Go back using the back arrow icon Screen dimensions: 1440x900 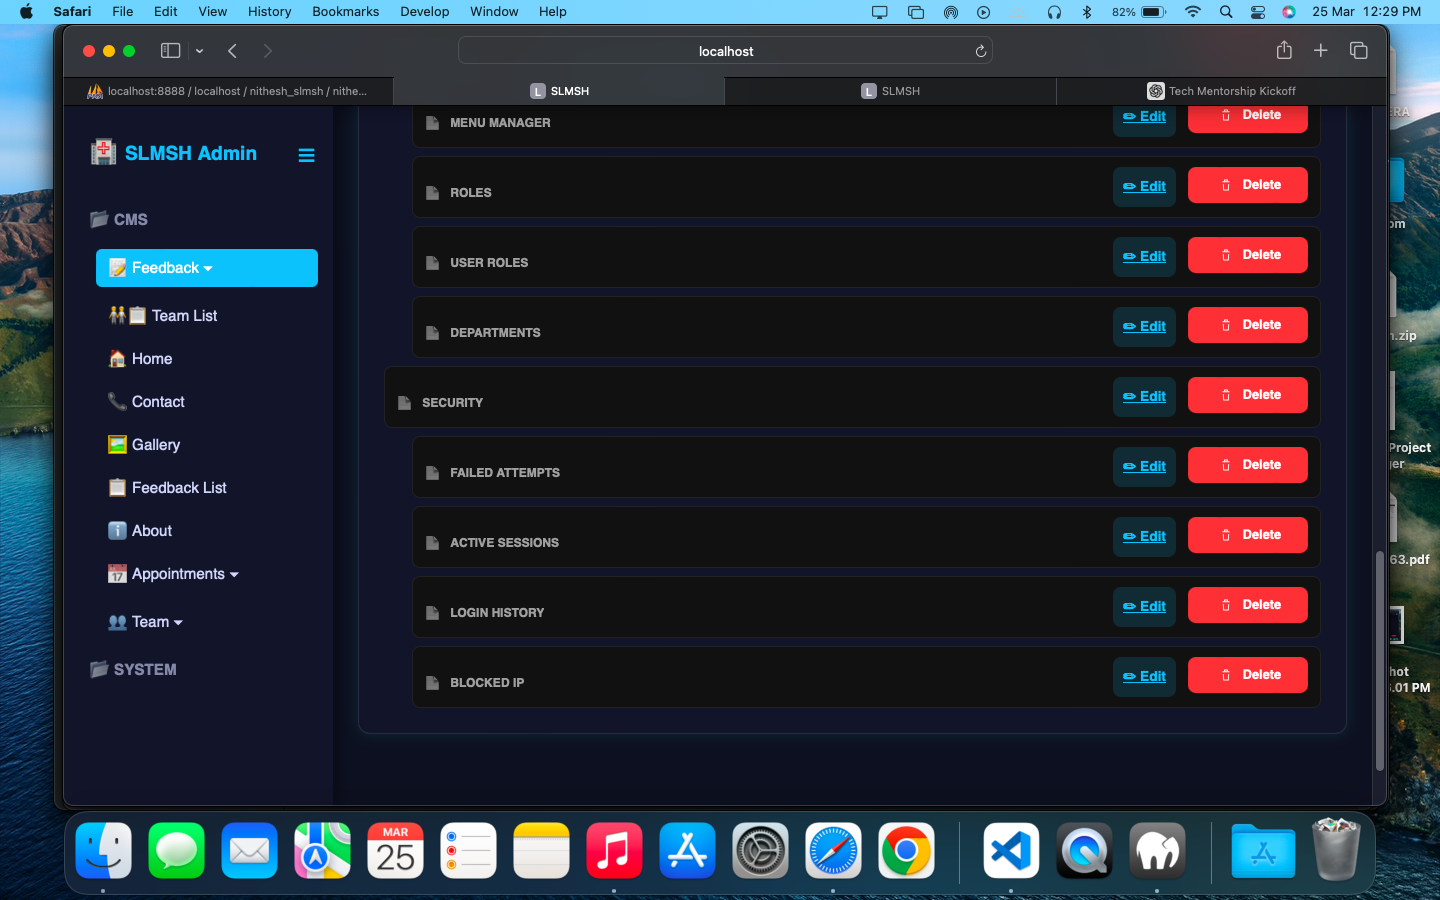232,51
